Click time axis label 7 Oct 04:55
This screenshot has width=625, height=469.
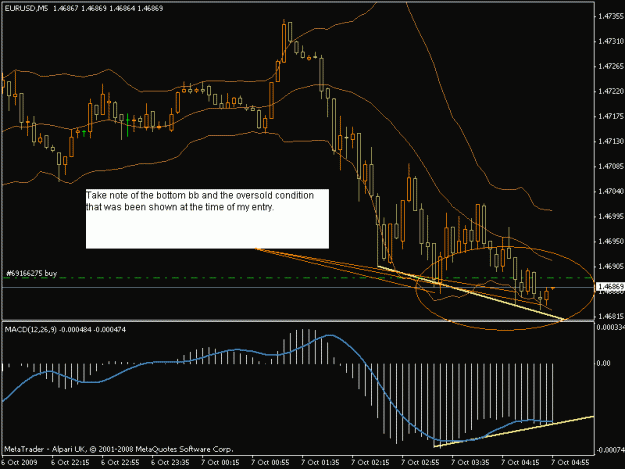[x=570, y=463]
